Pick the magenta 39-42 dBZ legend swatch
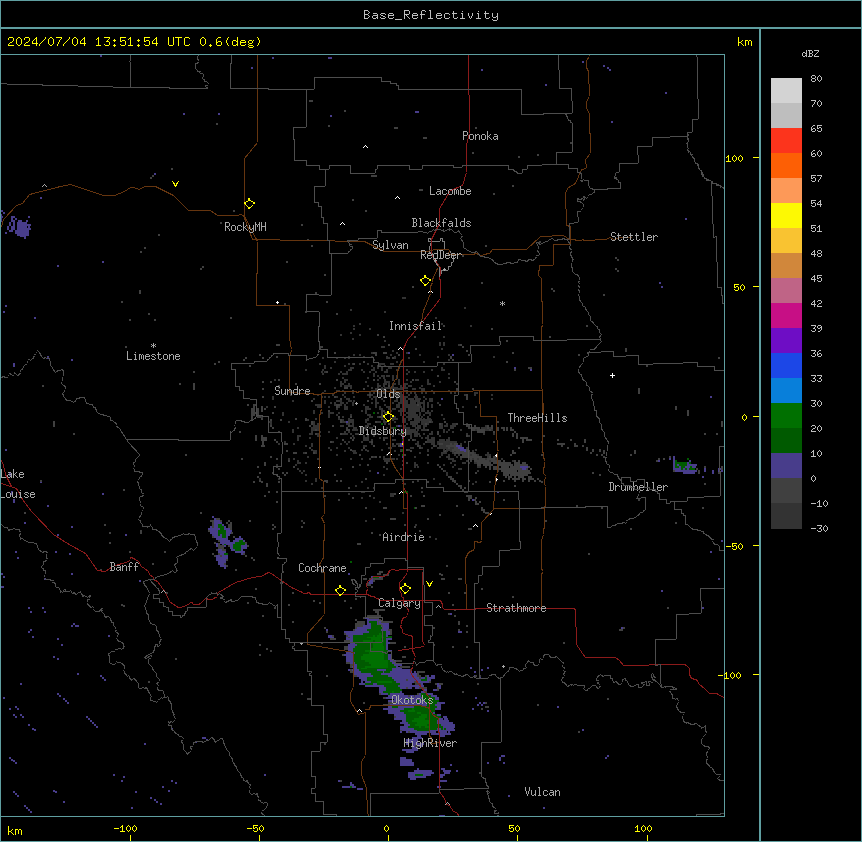 [x=786, y=315]
